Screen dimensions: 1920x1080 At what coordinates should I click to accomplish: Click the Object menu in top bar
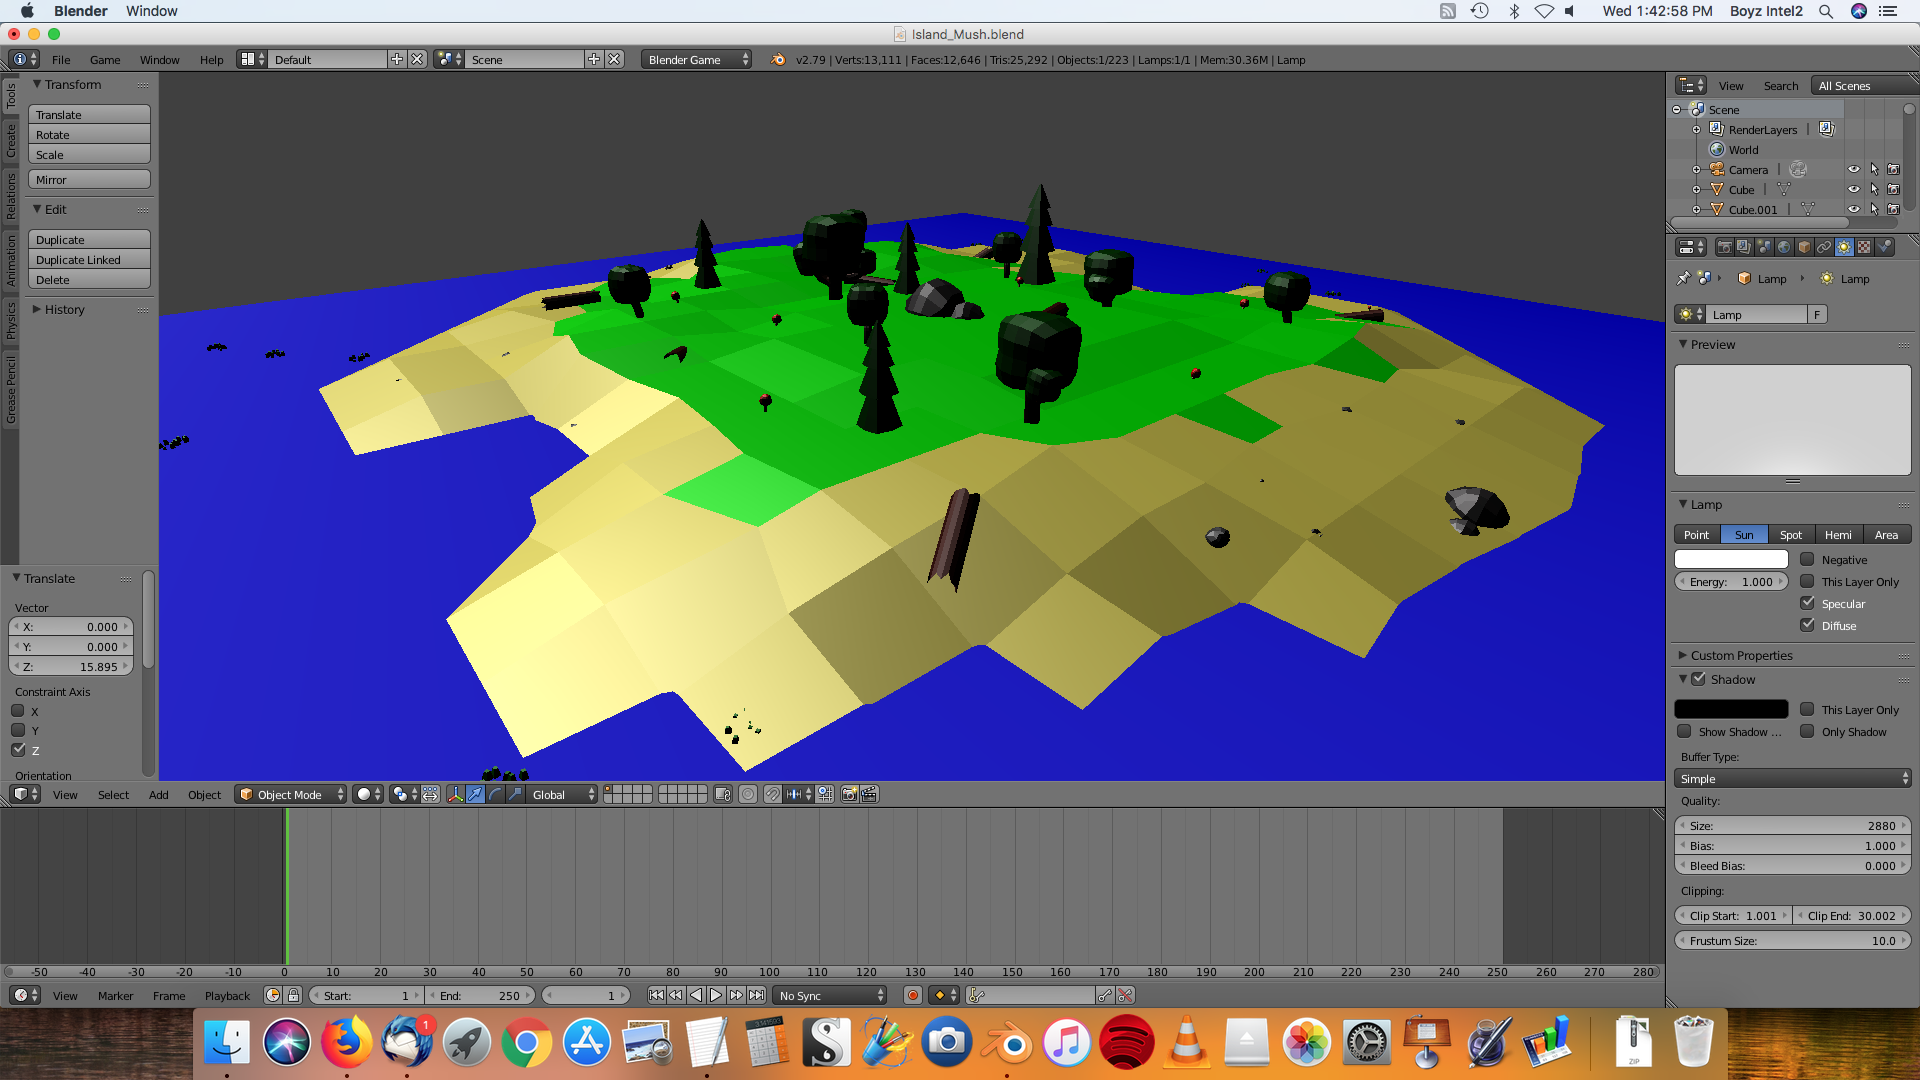pos(203,794)
